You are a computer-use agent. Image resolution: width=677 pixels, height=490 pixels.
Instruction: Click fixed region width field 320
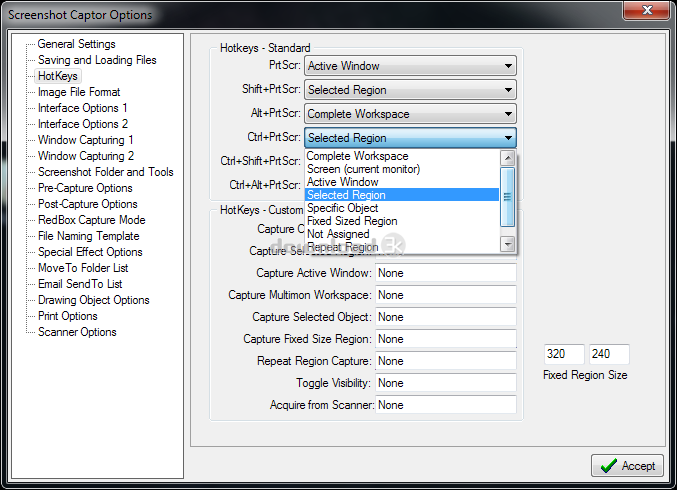coord(564,354)
